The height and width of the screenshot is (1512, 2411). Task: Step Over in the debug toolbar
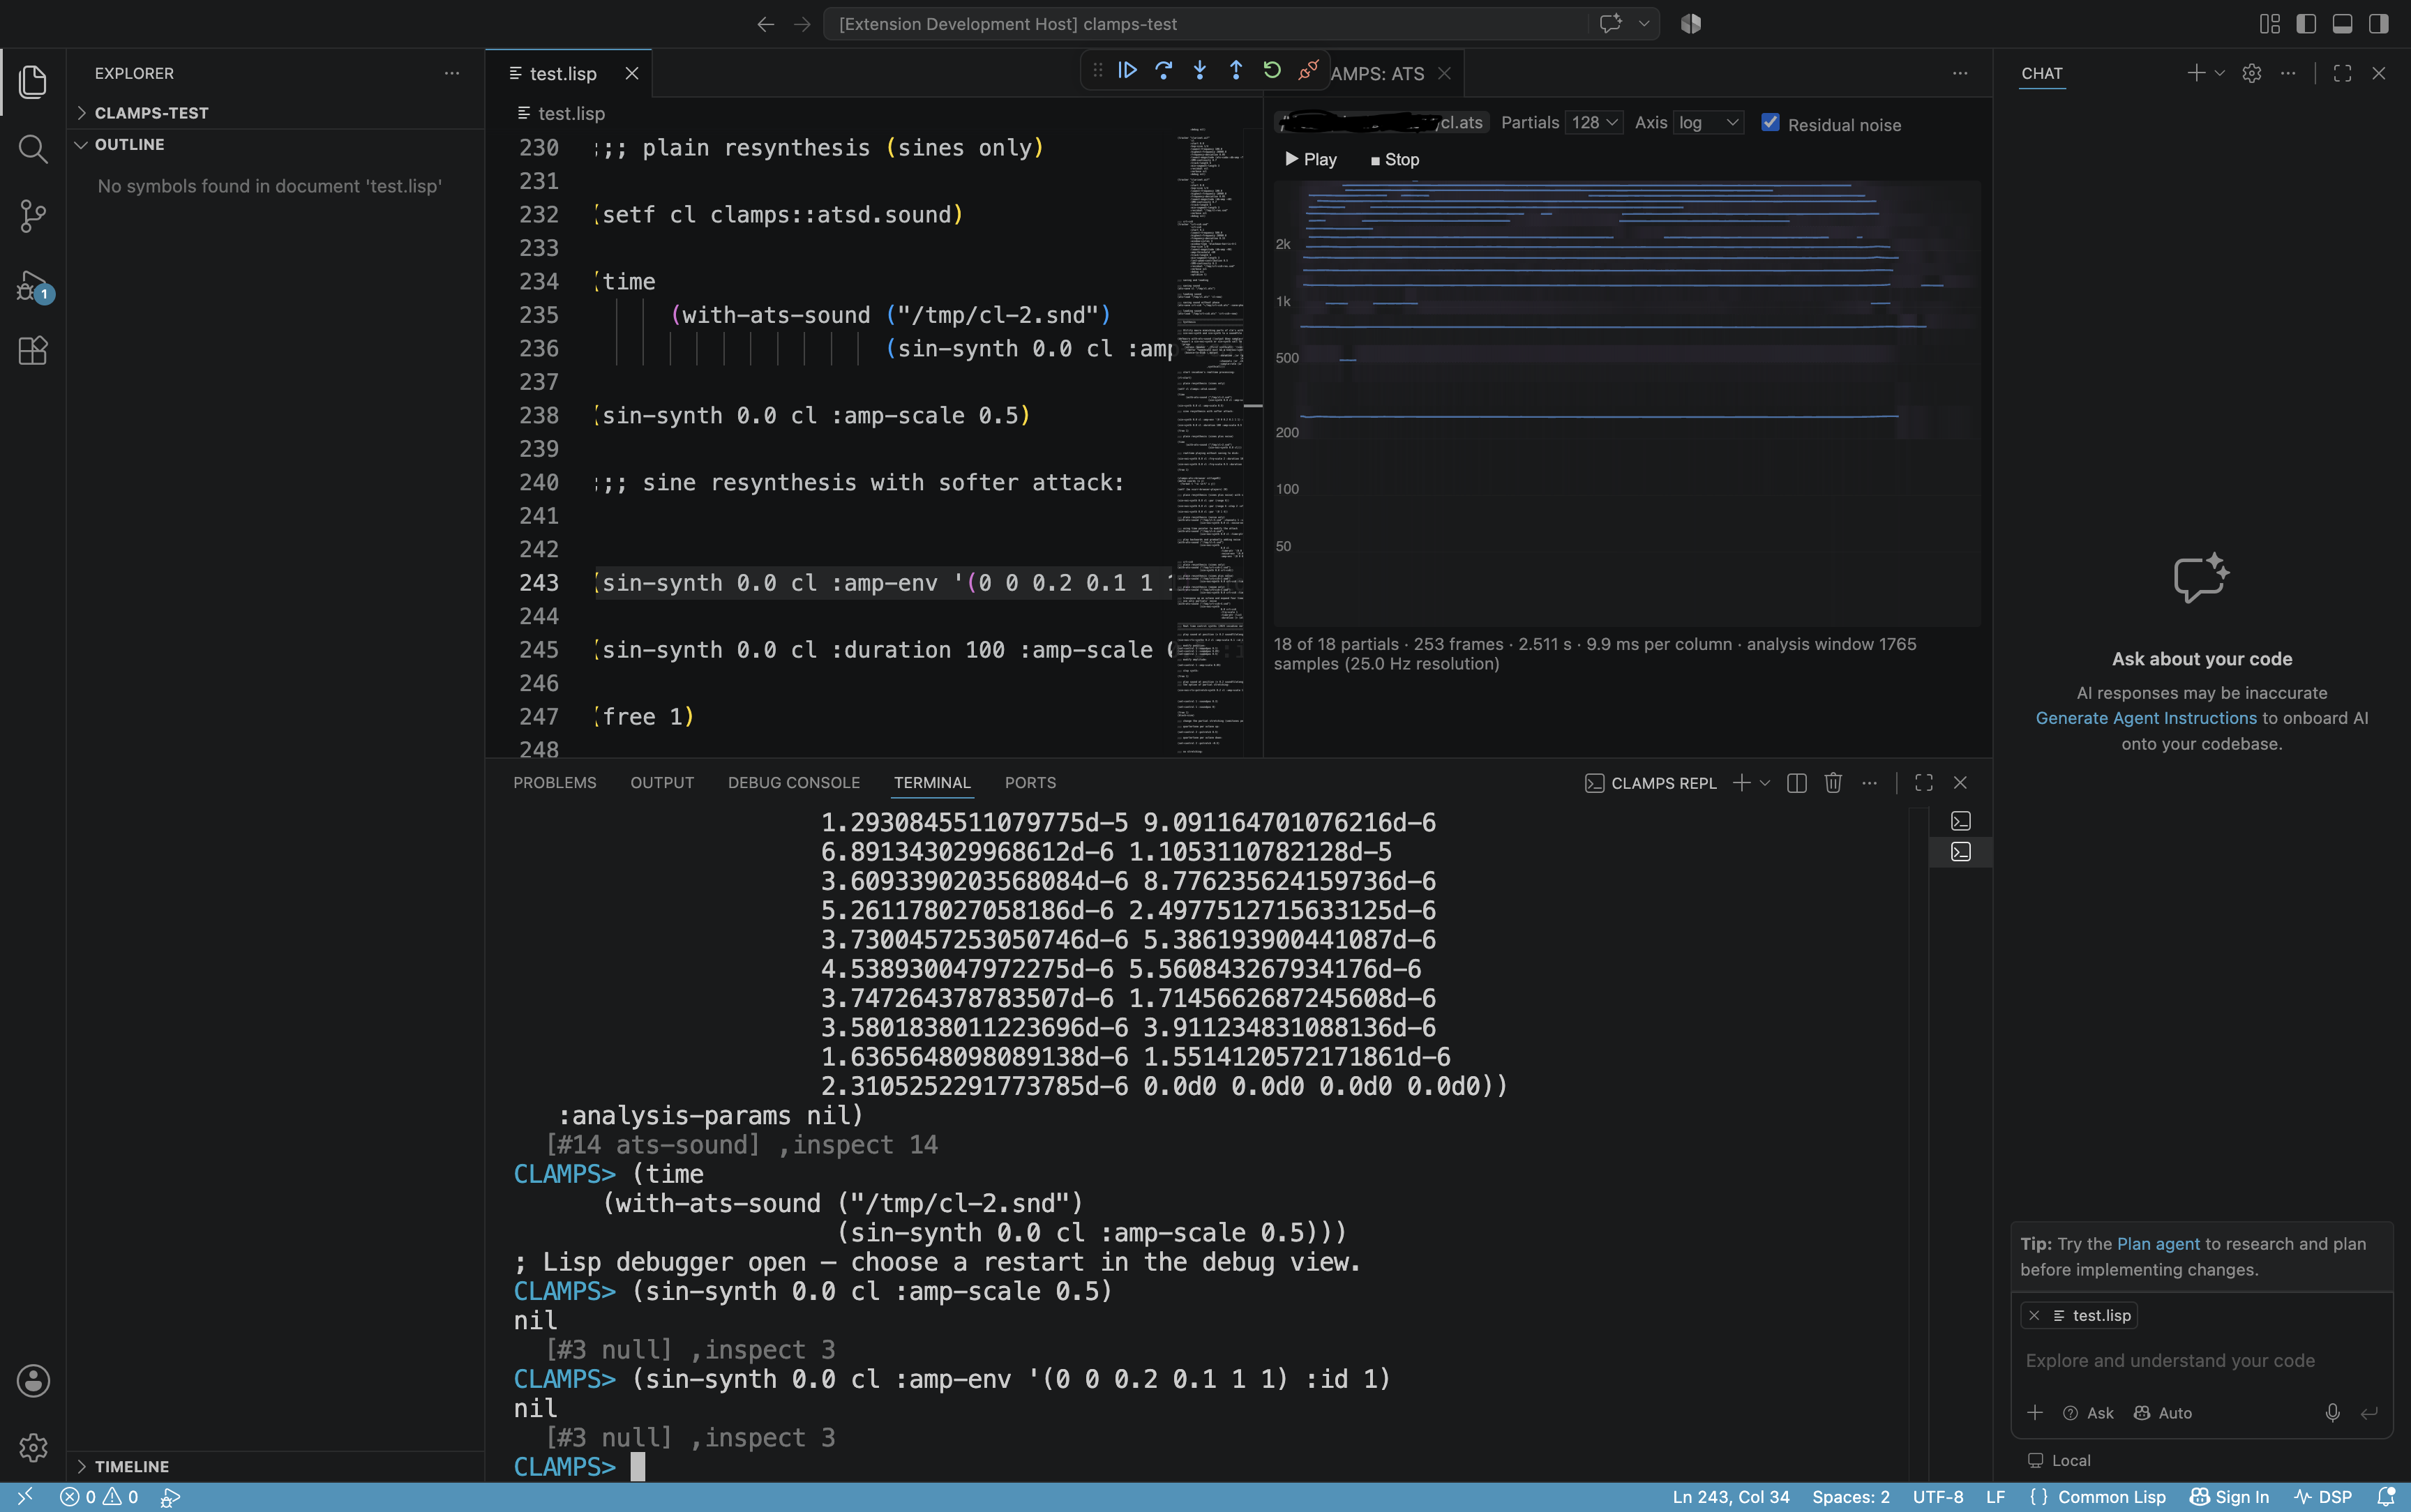pos(1163,70)
